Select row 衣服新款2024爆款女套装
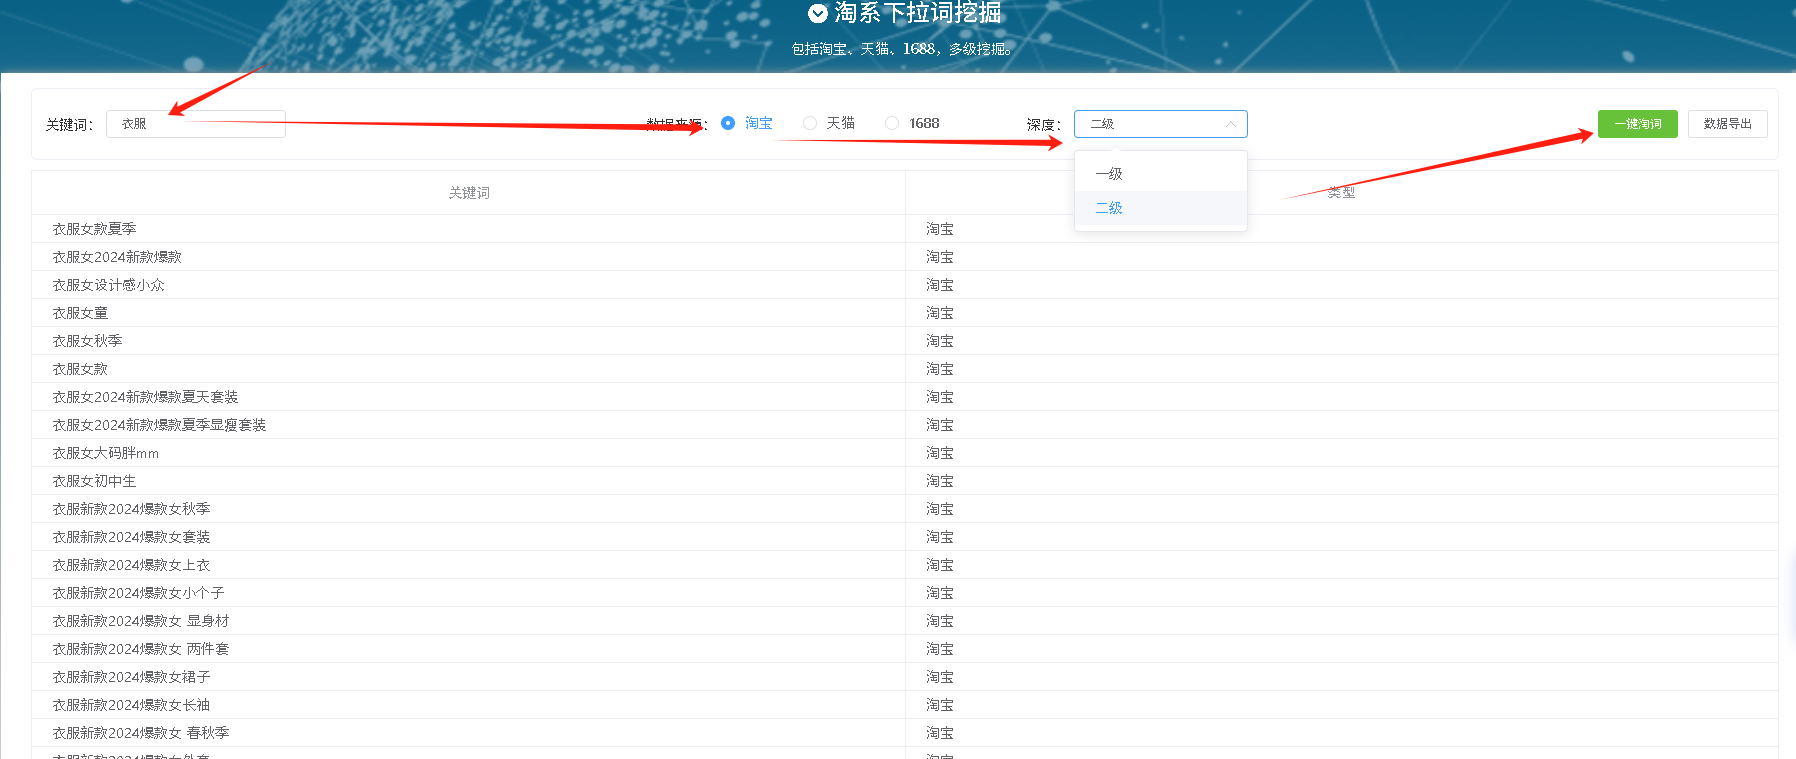 [x=904, y=537]
